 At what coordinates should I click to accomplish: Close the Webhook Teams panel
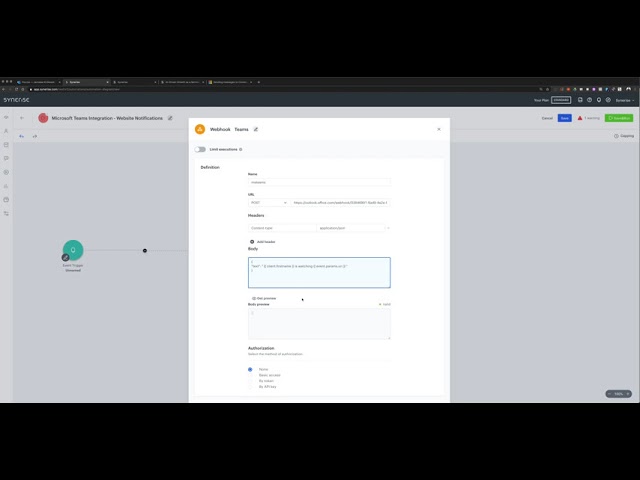pyautogui.click(x=439, y=129)
